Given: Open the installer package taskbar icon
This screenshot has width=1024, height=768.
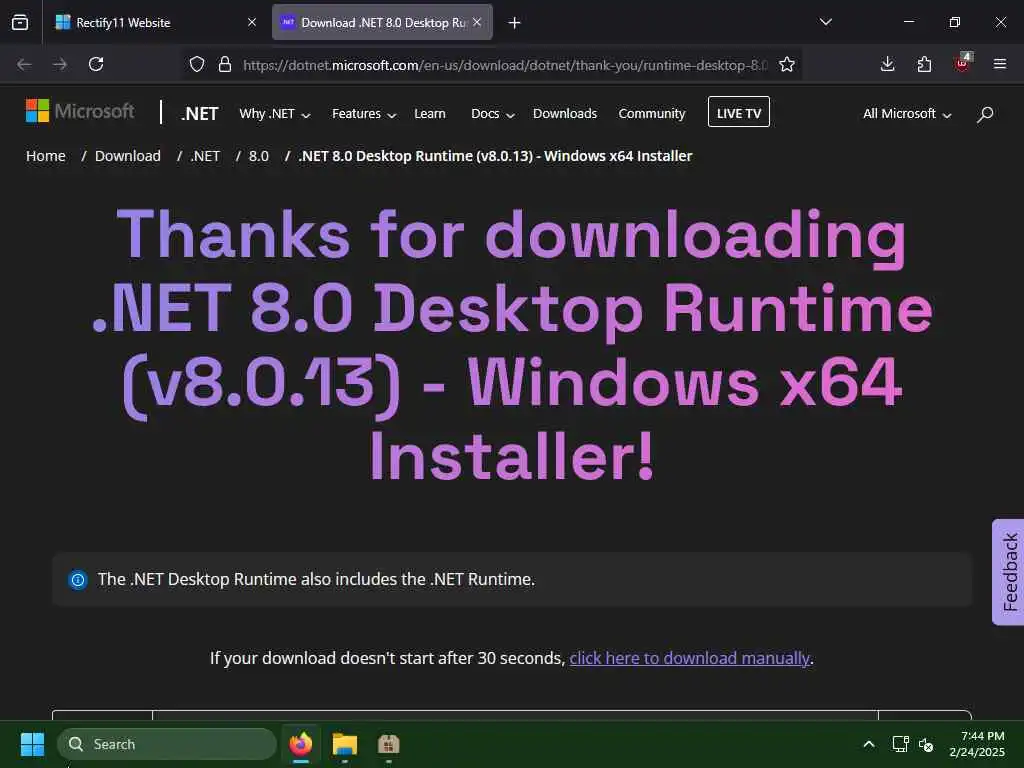Looking at the screenshot, I should (x=388, y=744).
